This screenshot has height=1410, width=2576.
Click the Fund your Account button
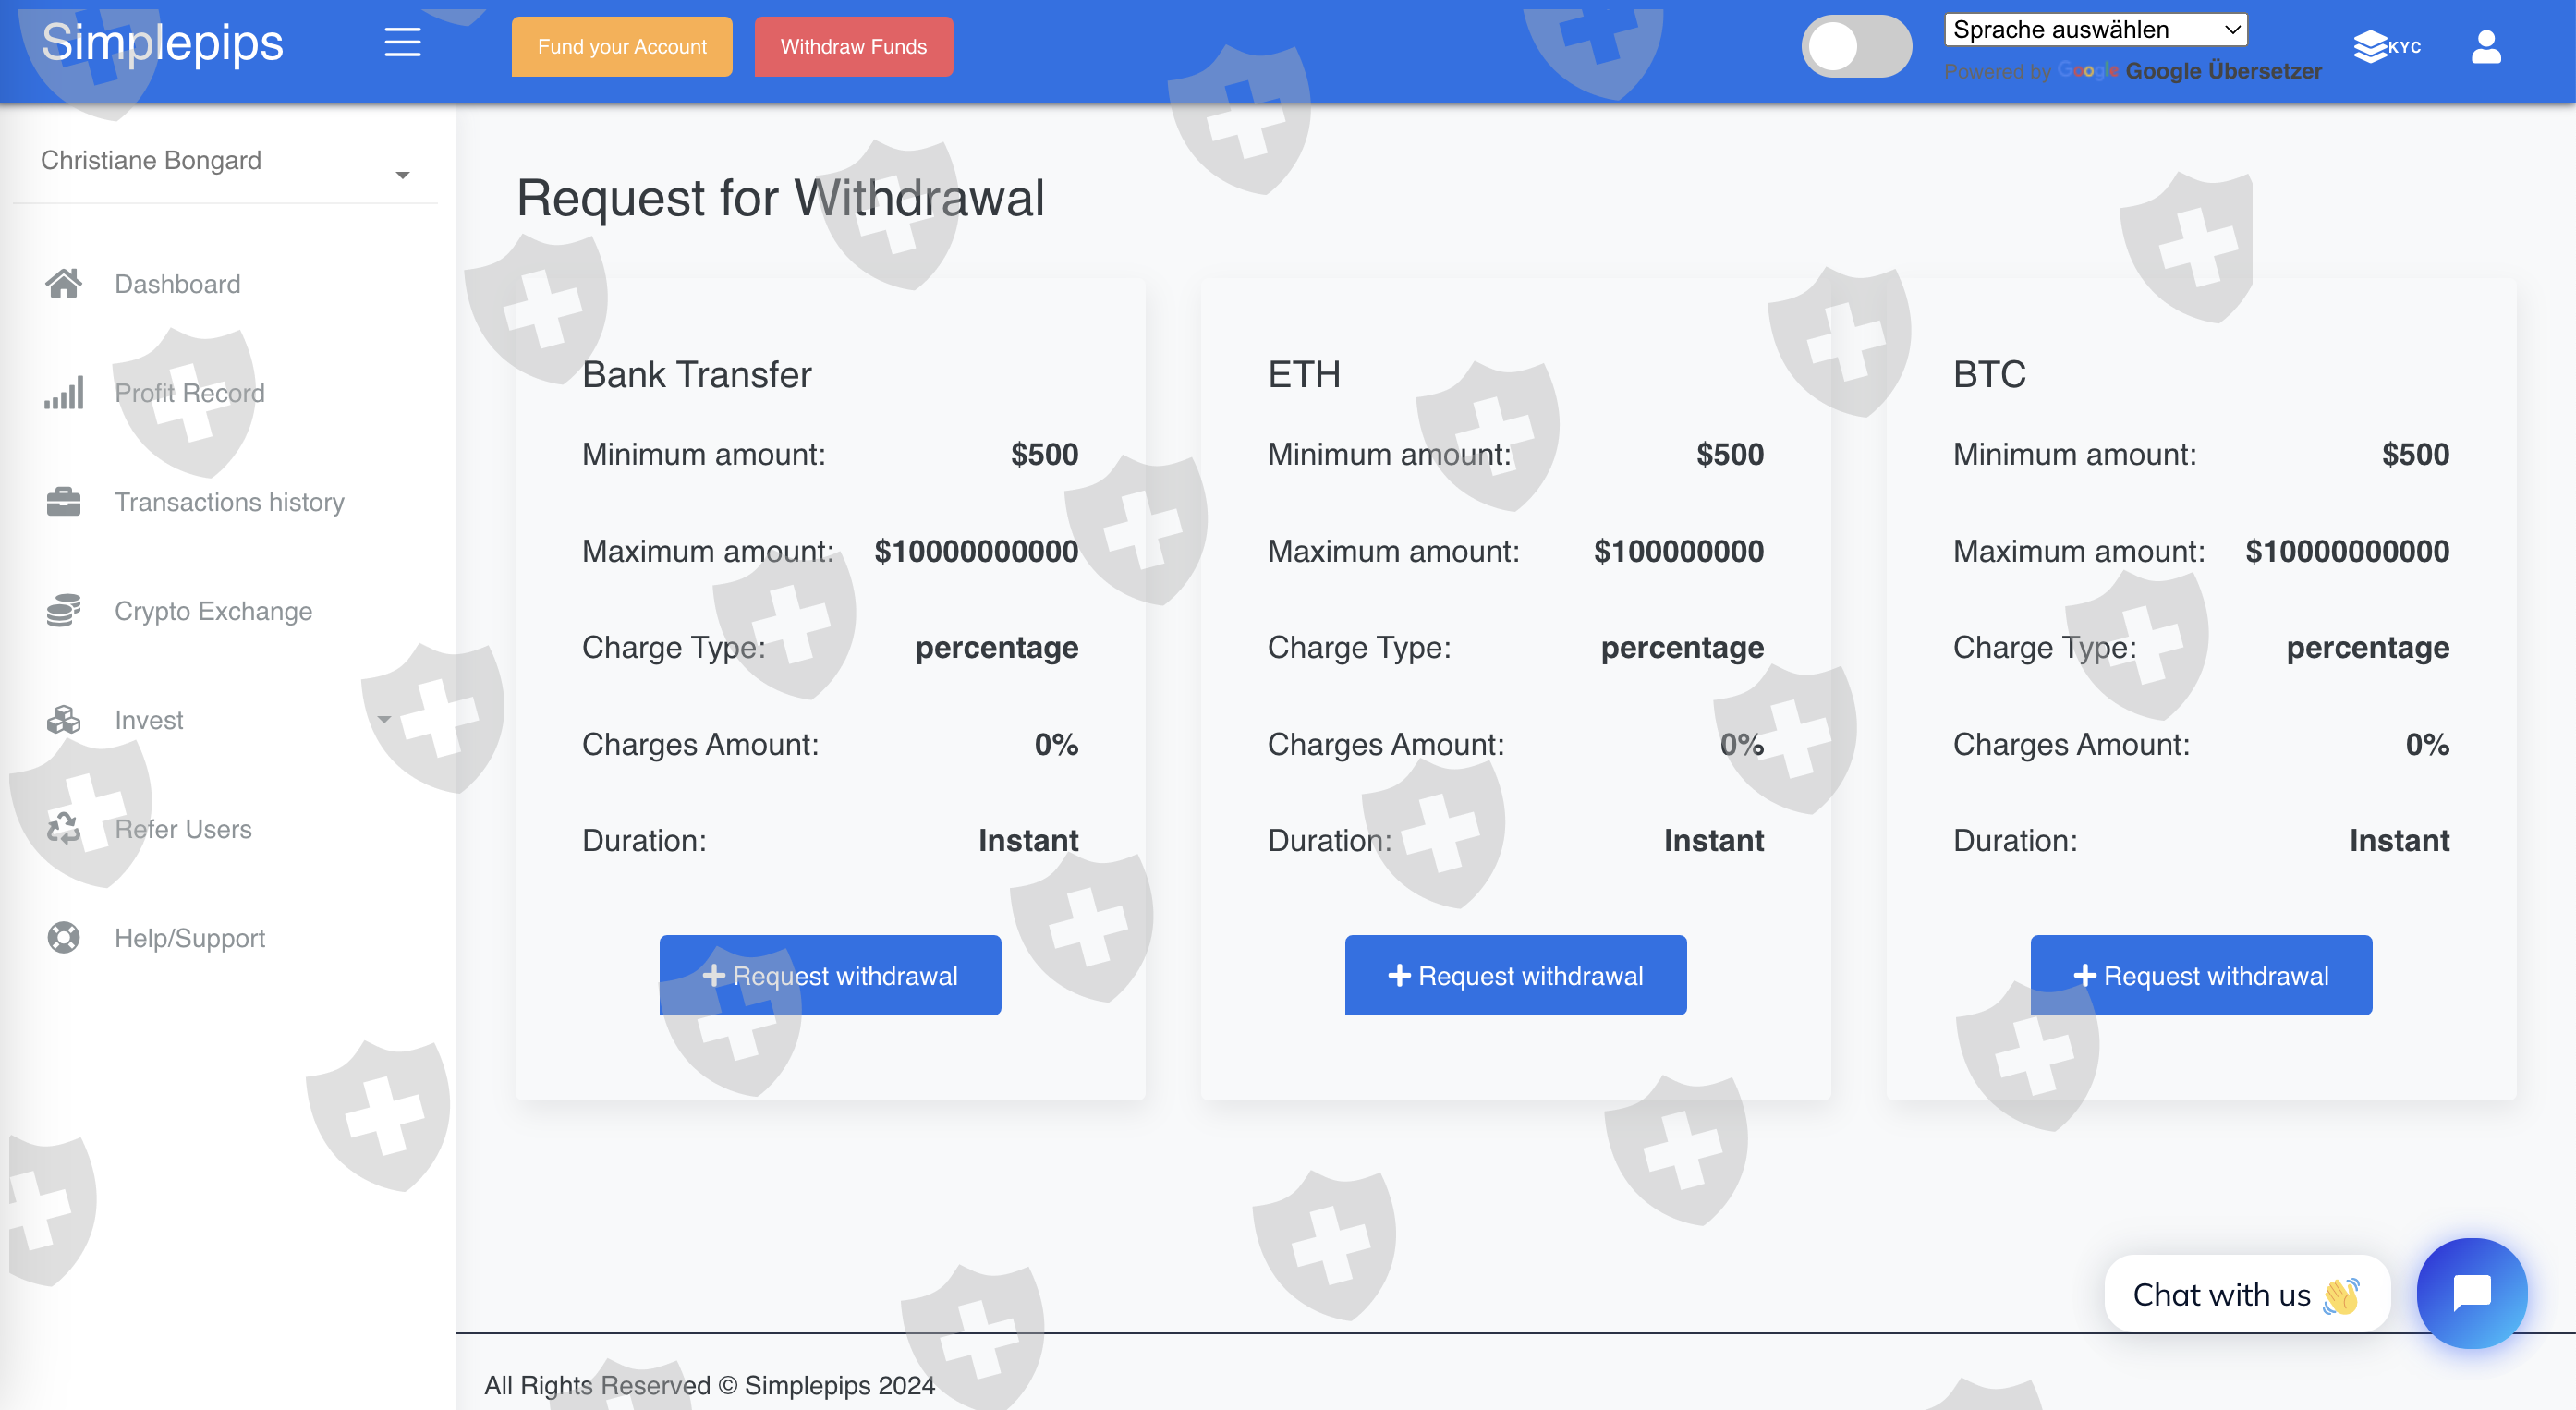tap(621, 47)
